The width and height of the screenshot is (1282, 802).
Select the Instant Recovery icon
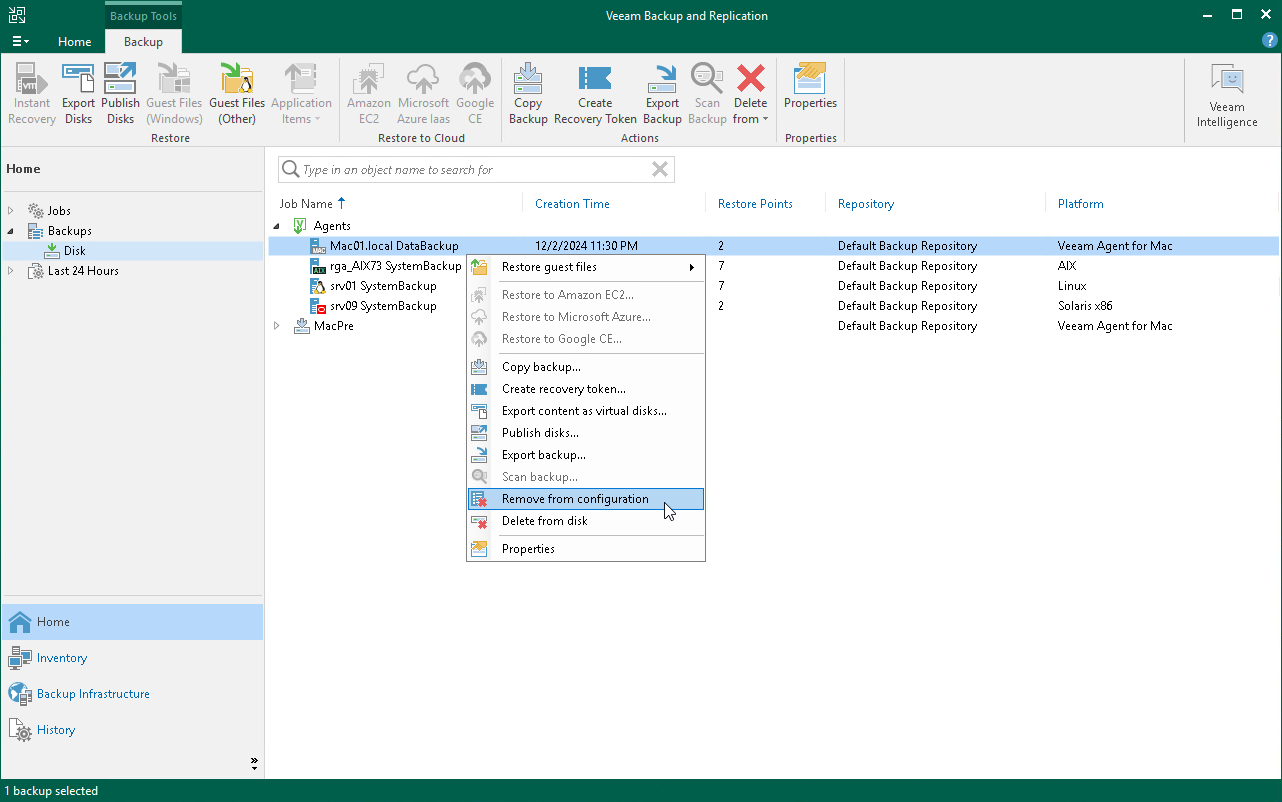click(31, 92)
